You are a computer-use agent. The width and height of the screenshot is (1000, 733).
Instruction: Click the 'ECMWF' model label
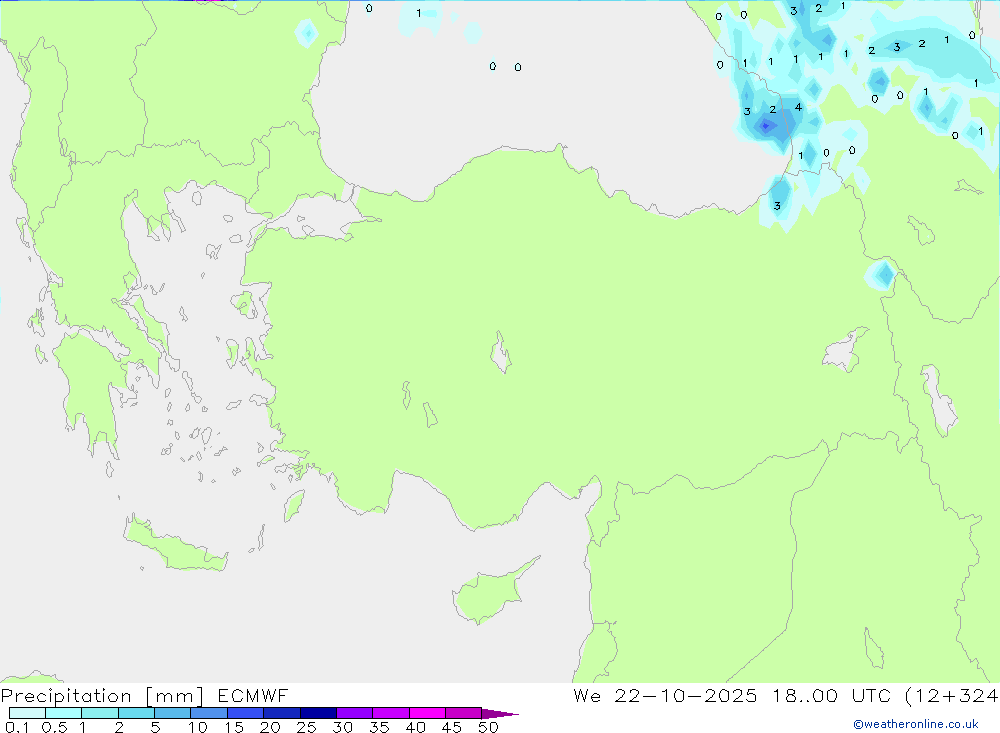[253, 695]
